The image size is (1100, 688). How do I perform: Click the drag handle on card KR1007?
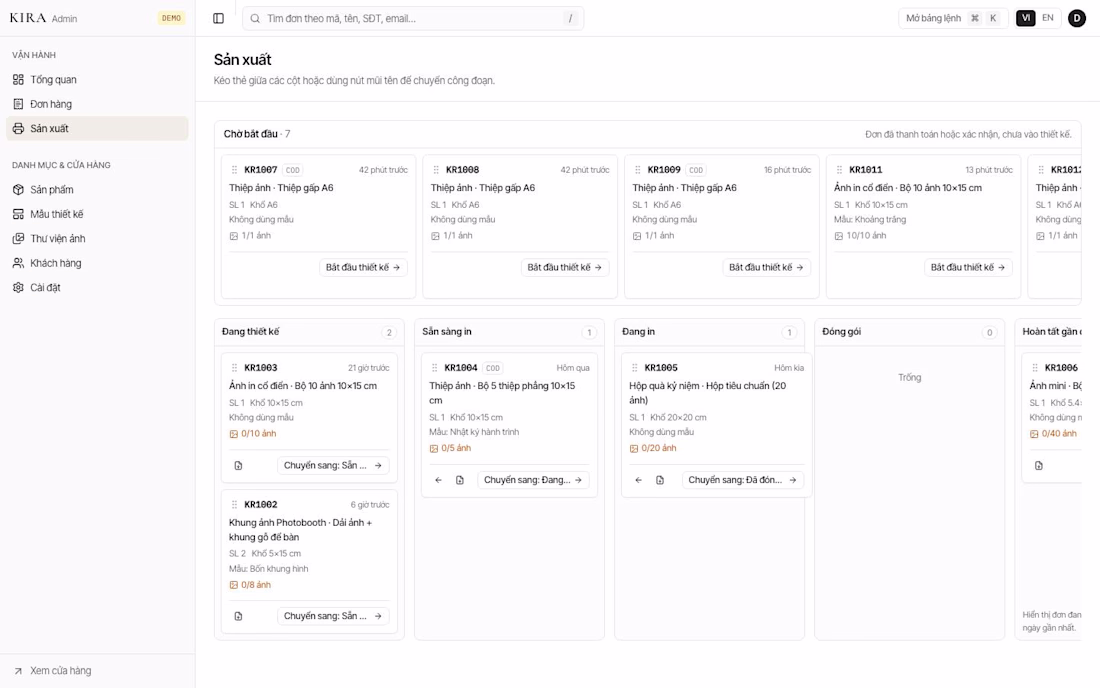coord(234,170)
